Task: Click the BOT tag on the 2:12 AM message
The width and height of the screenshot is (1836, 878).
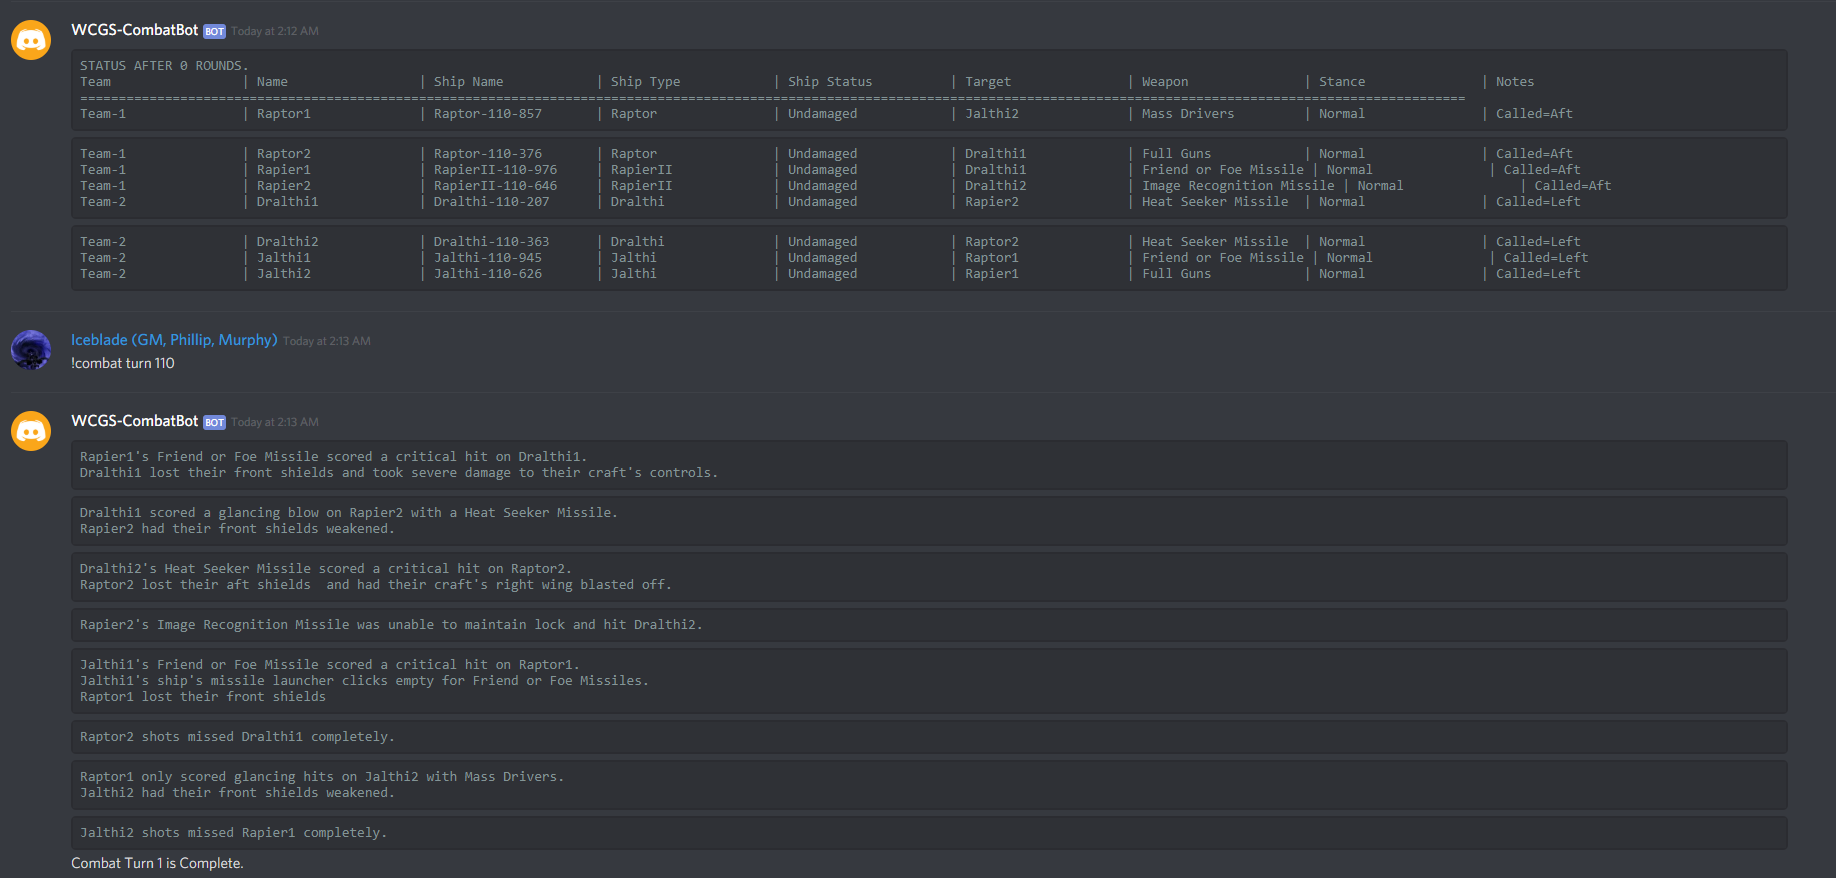Action: [214, 32]
